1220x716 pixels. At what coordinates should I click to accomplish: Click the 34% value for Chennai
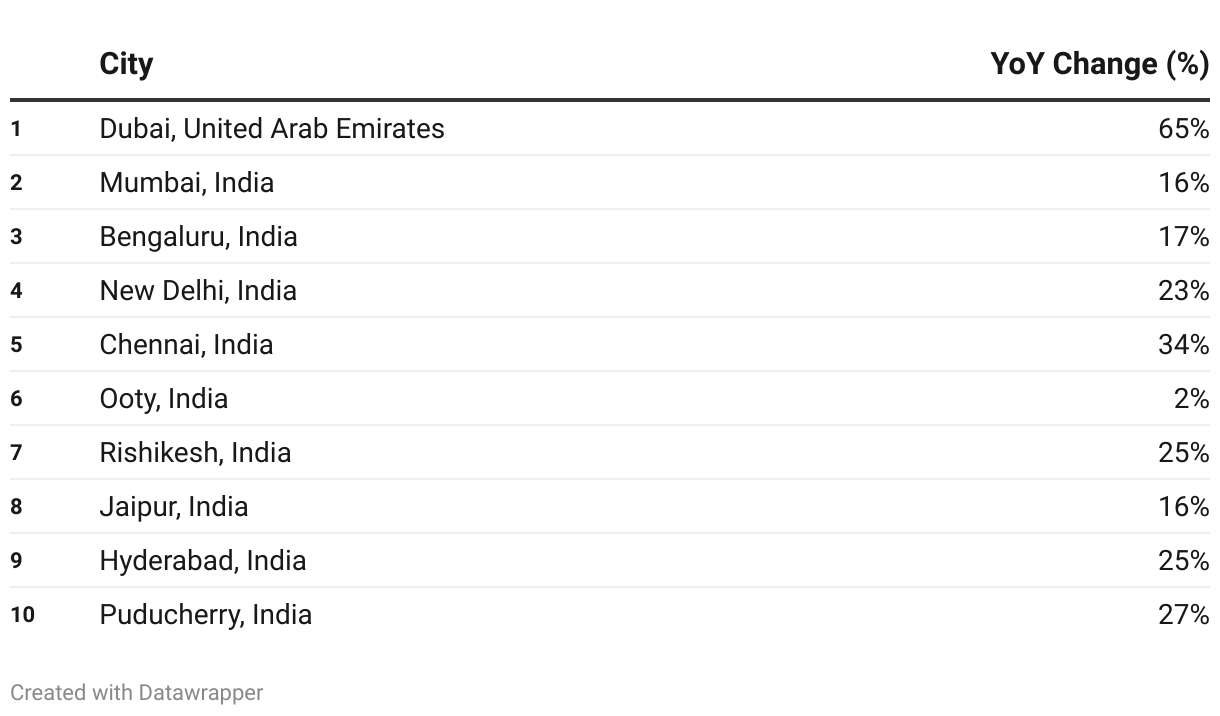point(1184,344)
